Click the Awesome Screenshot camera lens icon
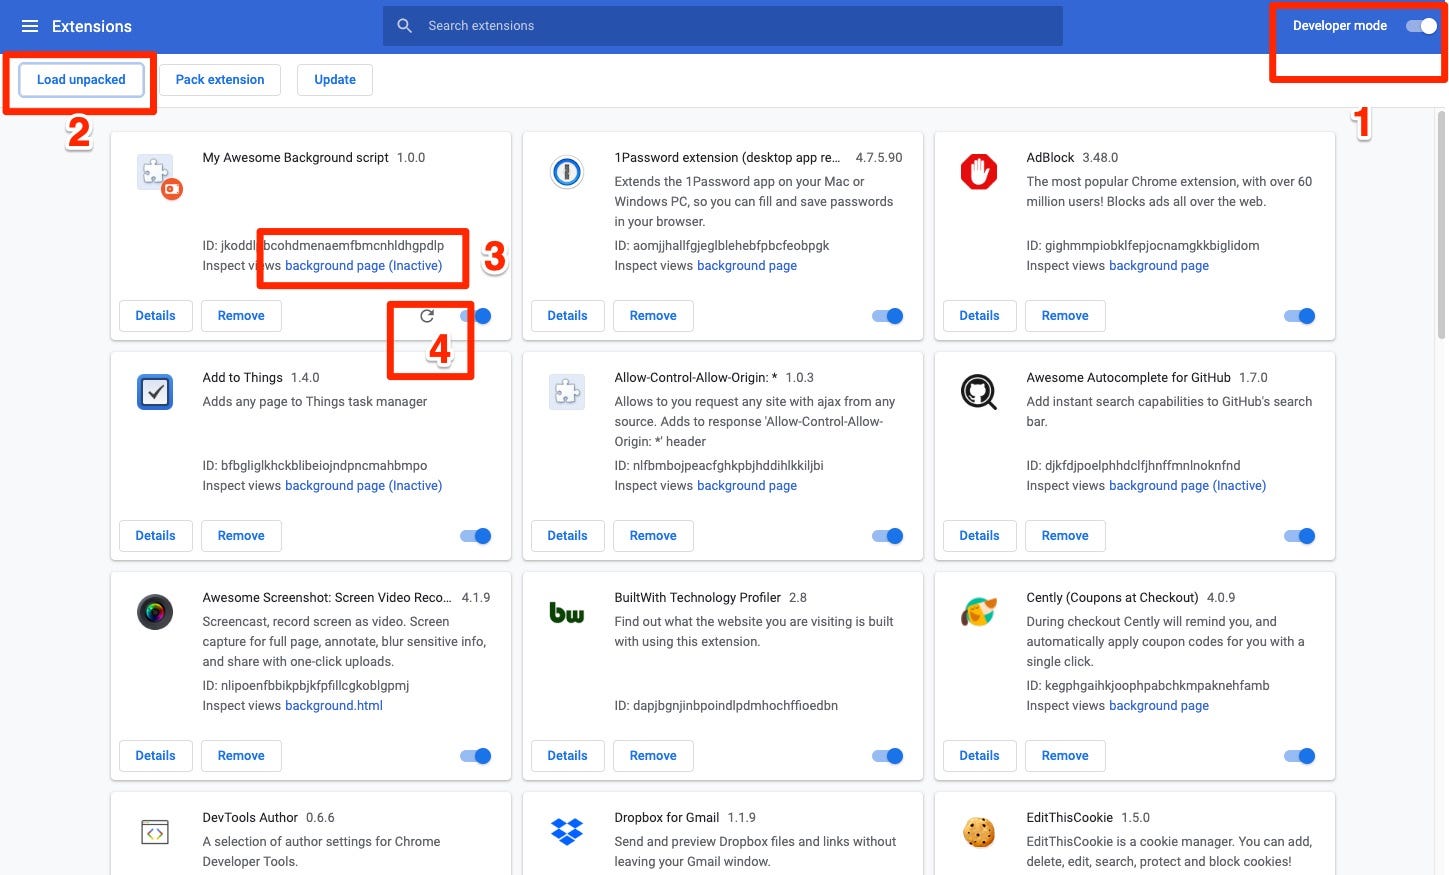1449x875 pixels. 155,612
